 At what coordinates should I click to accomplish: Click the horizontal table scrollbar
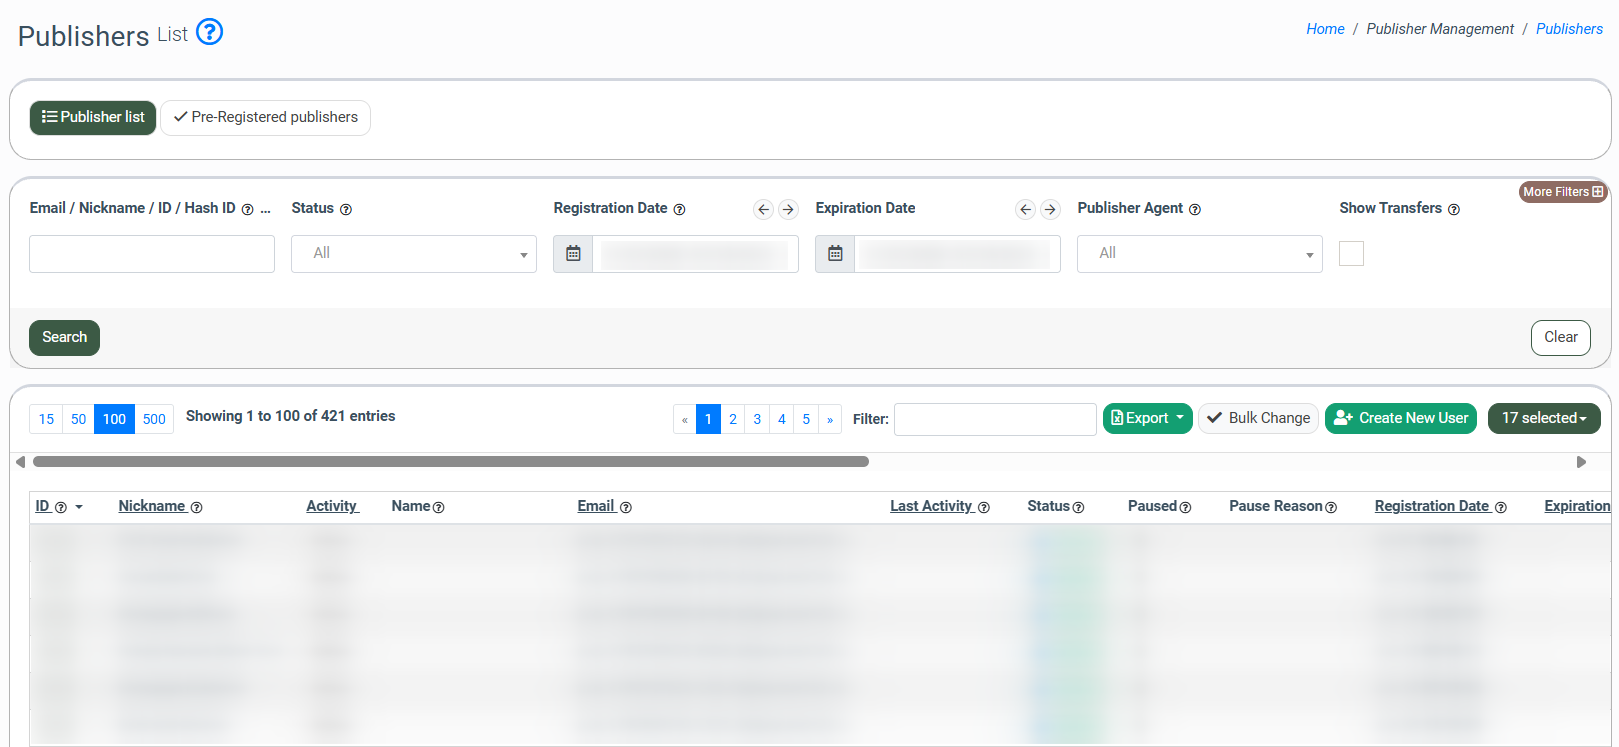450,462
